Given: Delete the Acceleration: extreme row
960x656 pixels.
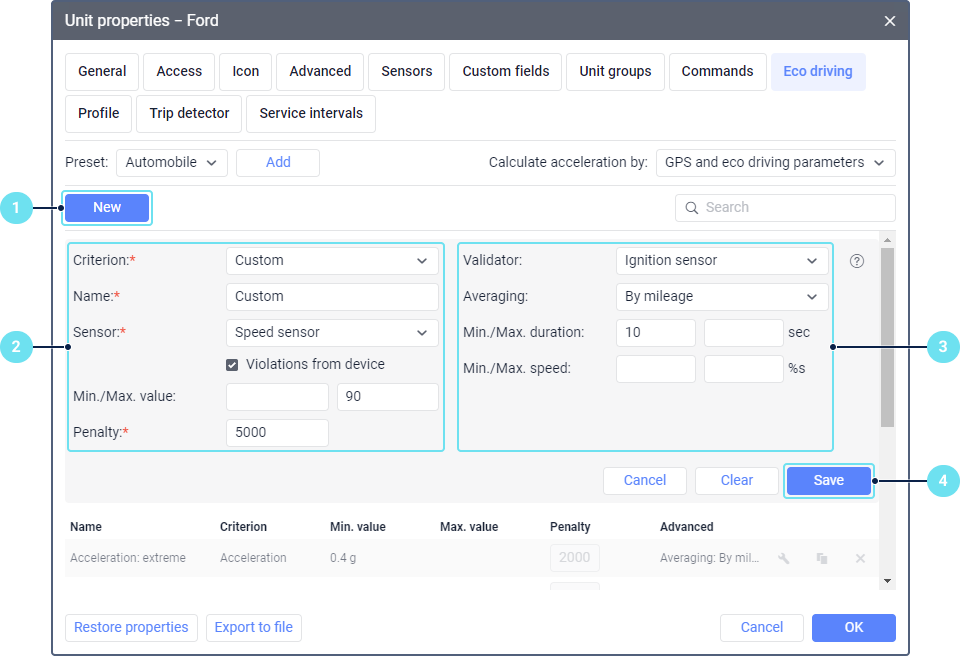Looking at the screenshot, I should pyautogui.click(x=860, y=558).
